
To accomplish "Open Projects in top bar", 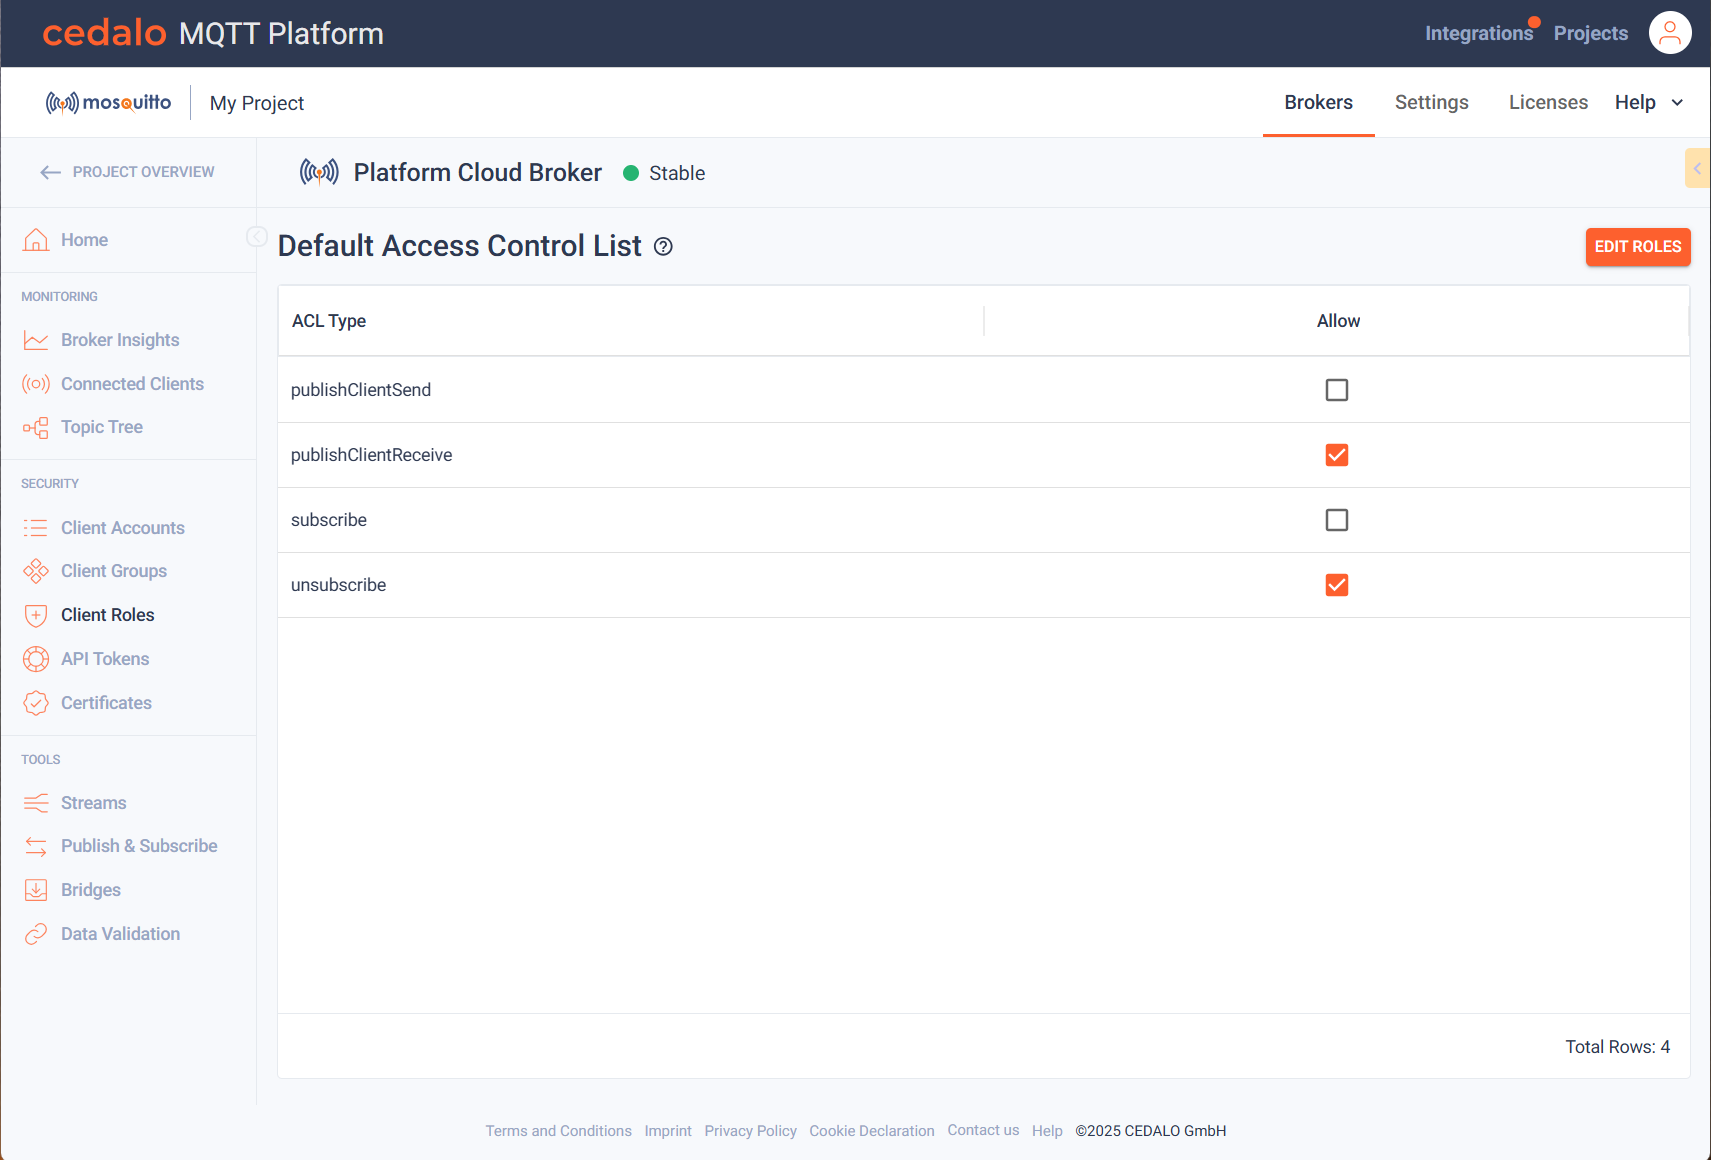I will [x=1590, y=33].
